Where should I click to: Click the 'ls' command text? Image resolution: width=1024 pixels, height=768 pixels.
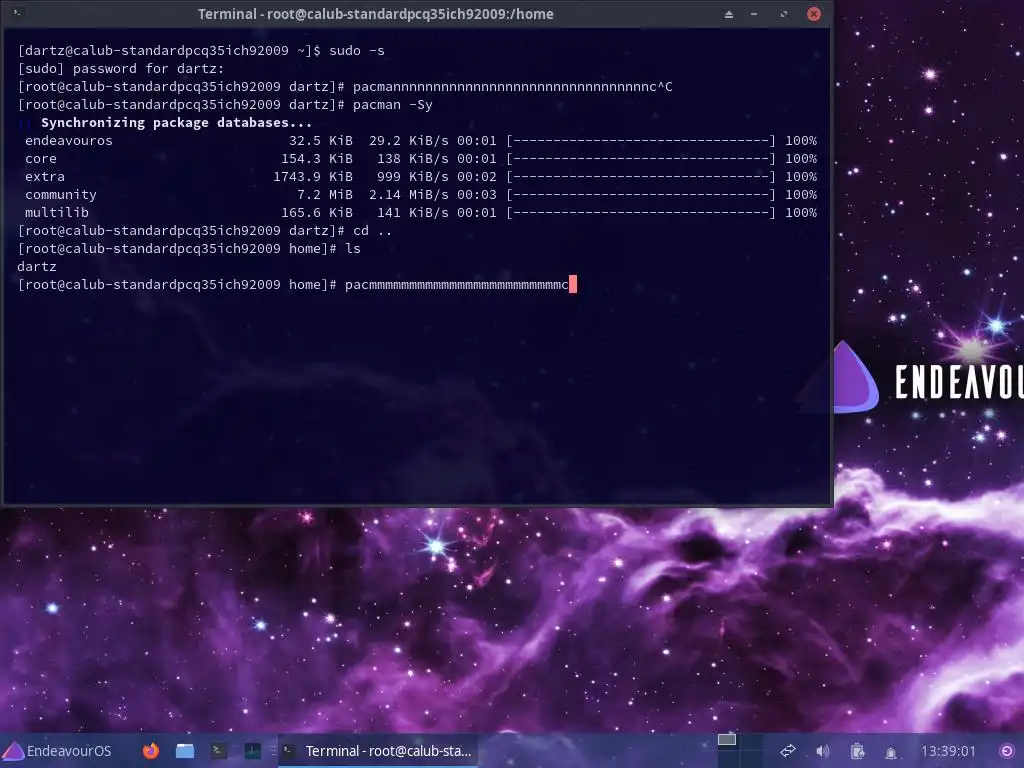tap(353, 248)
